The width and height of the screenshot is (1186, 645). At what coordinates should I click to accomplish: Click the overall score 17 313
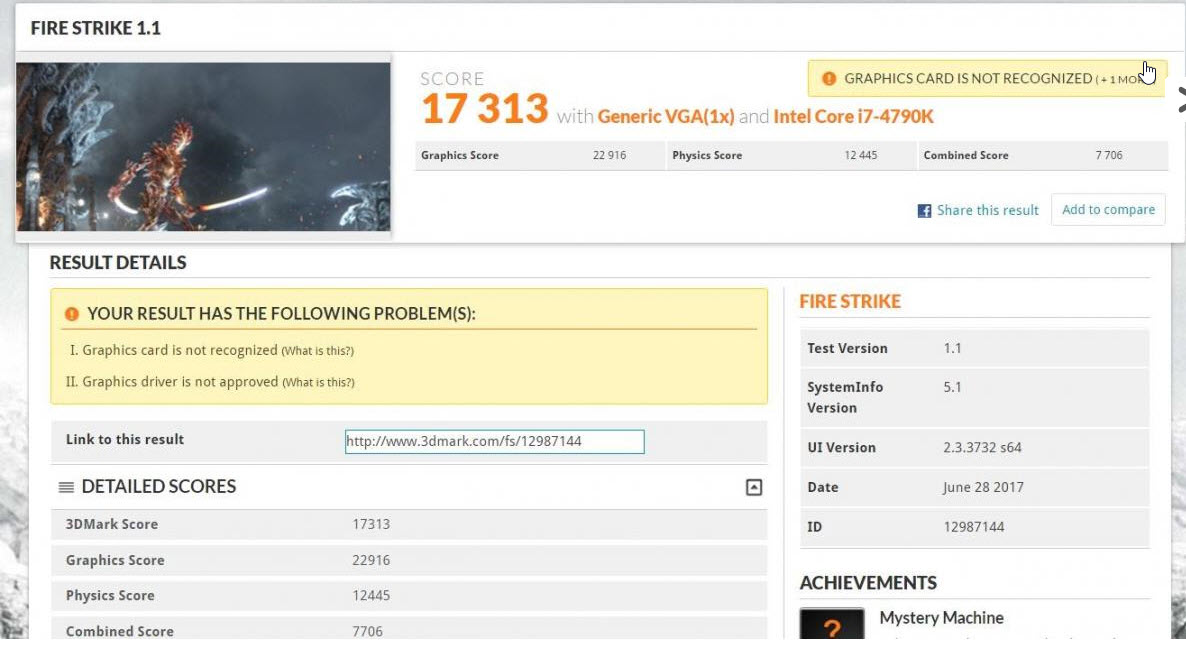click(485, 109)
